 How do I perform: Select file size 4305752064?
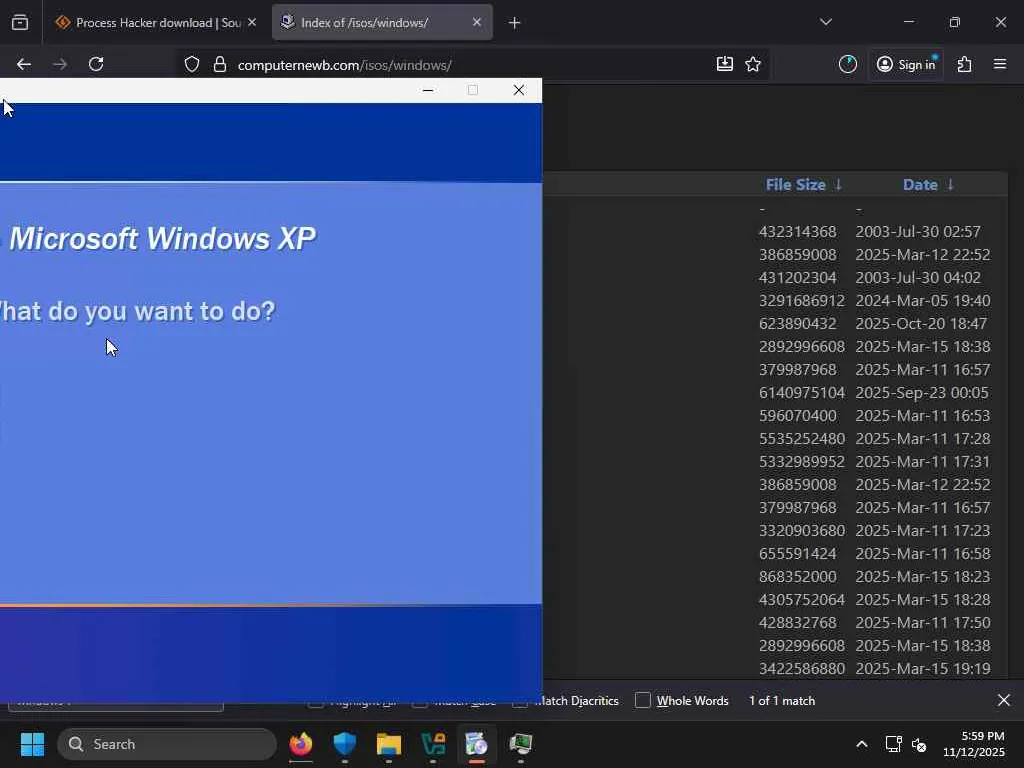801,600
